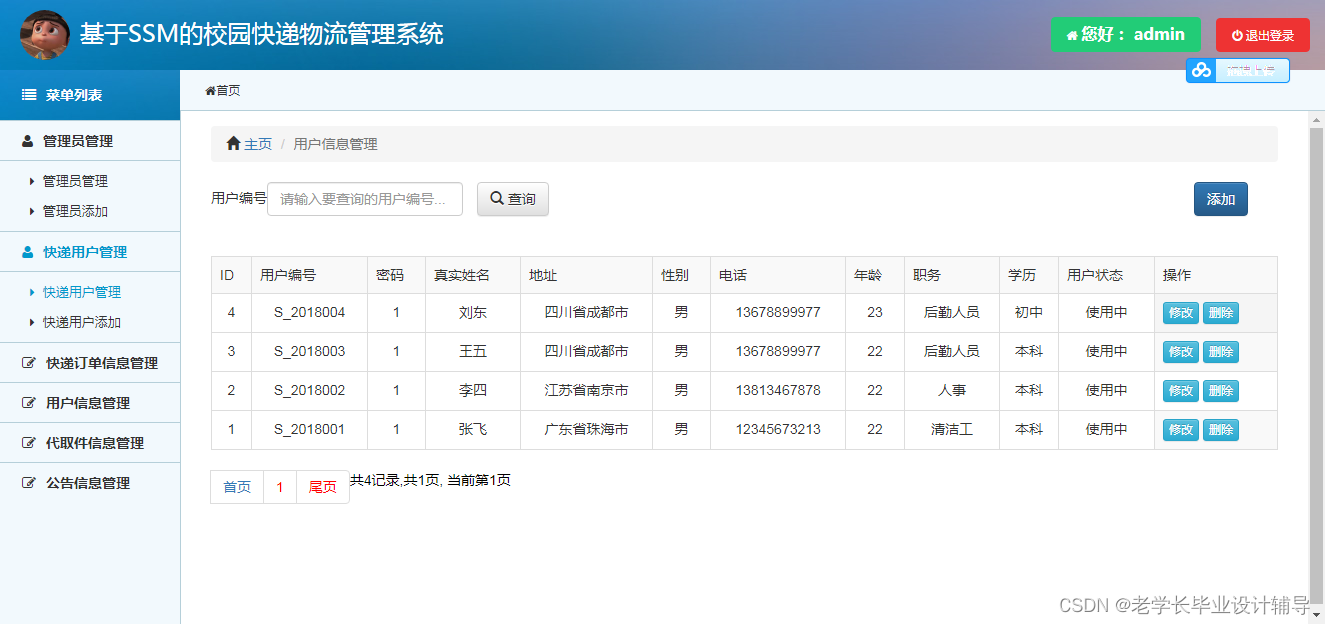Click the edit icon for 用户信息管理
Screen dimensions: 1325x624
coord(29,403)
